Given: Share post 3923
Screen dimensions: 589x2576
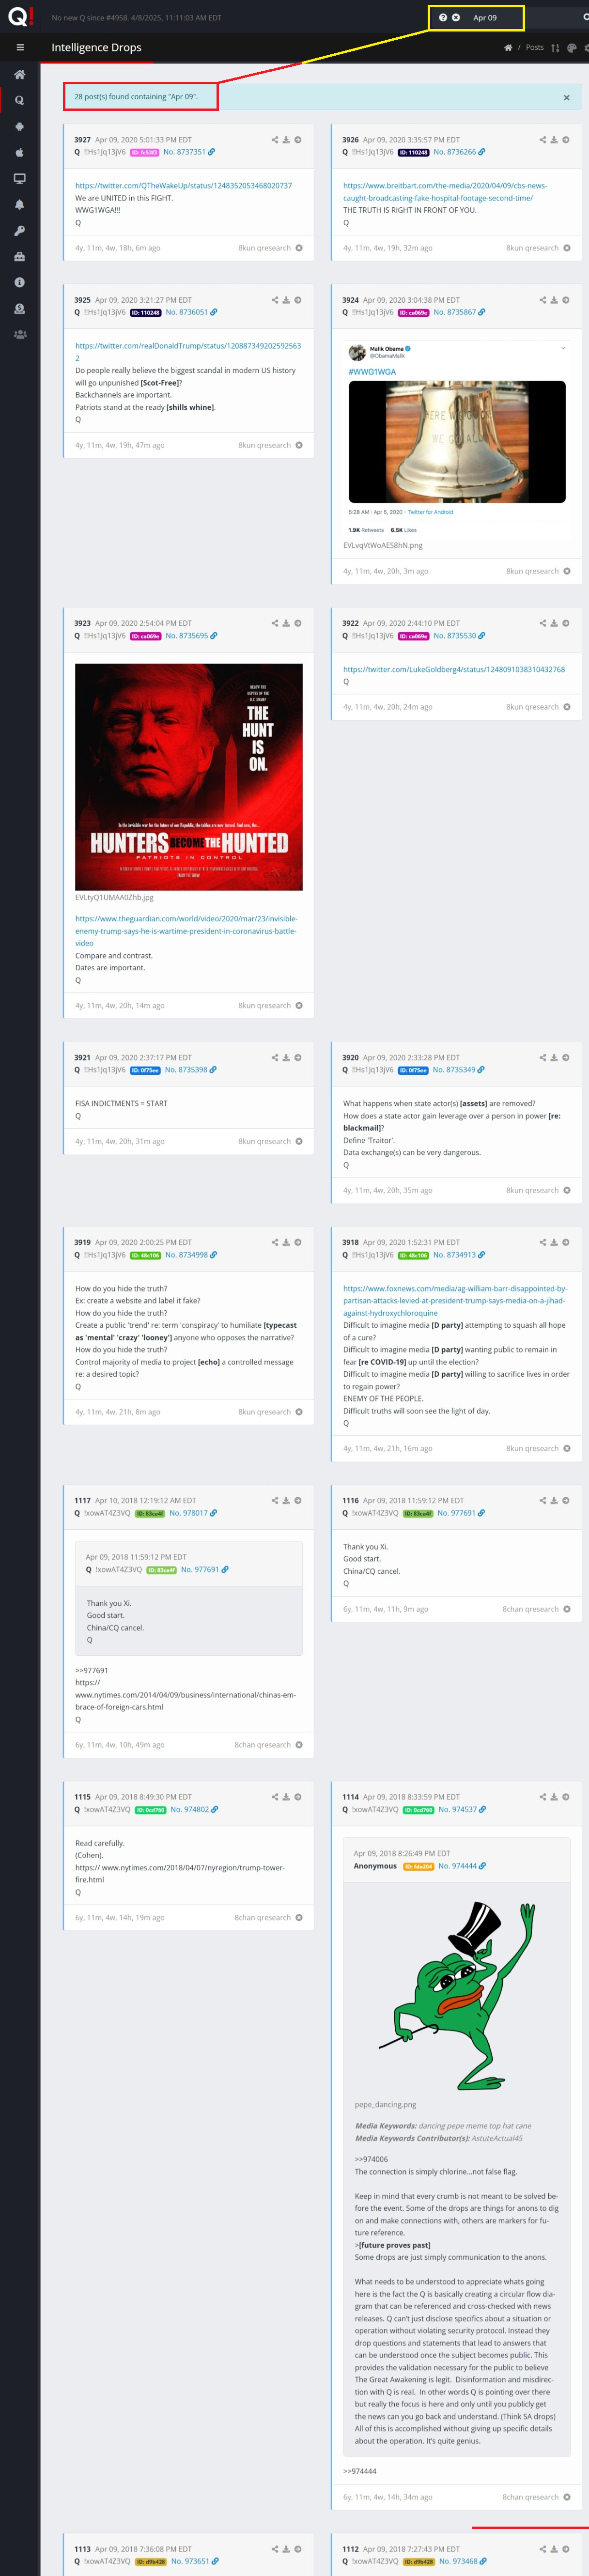Looking at the screenshot, I should 275,623.
